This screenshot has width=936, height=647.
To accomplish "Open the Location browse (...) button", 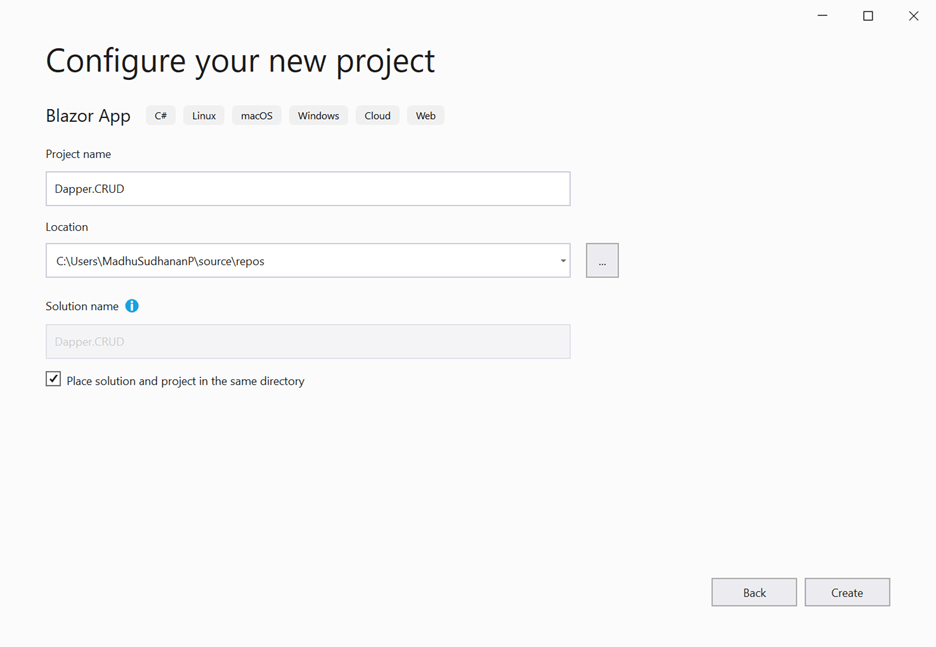I will [602, 261].
